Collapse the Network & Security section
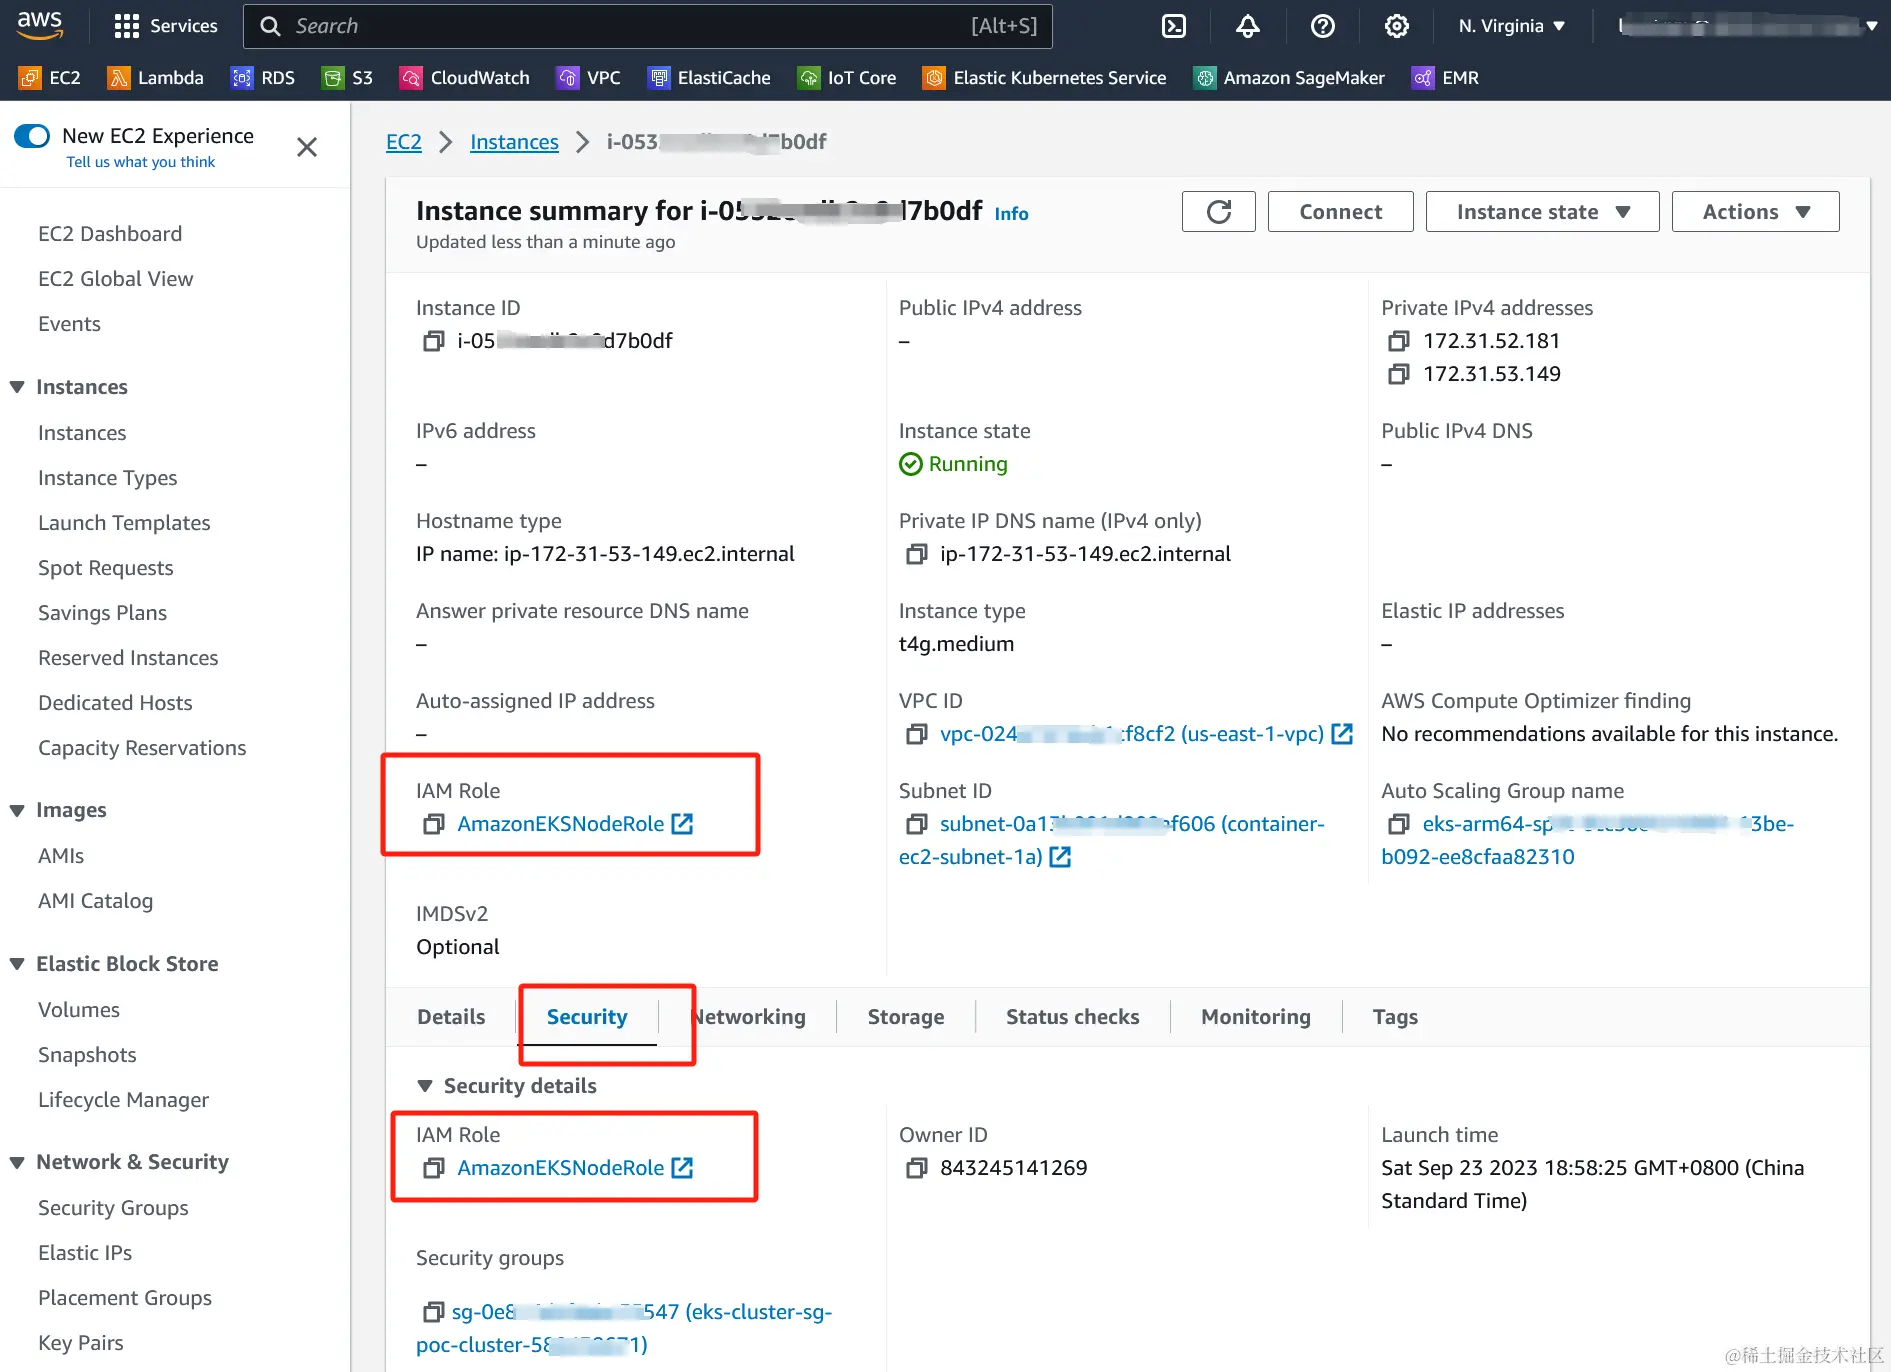Screen dimensions: 1891x1372 (17, 1162)
